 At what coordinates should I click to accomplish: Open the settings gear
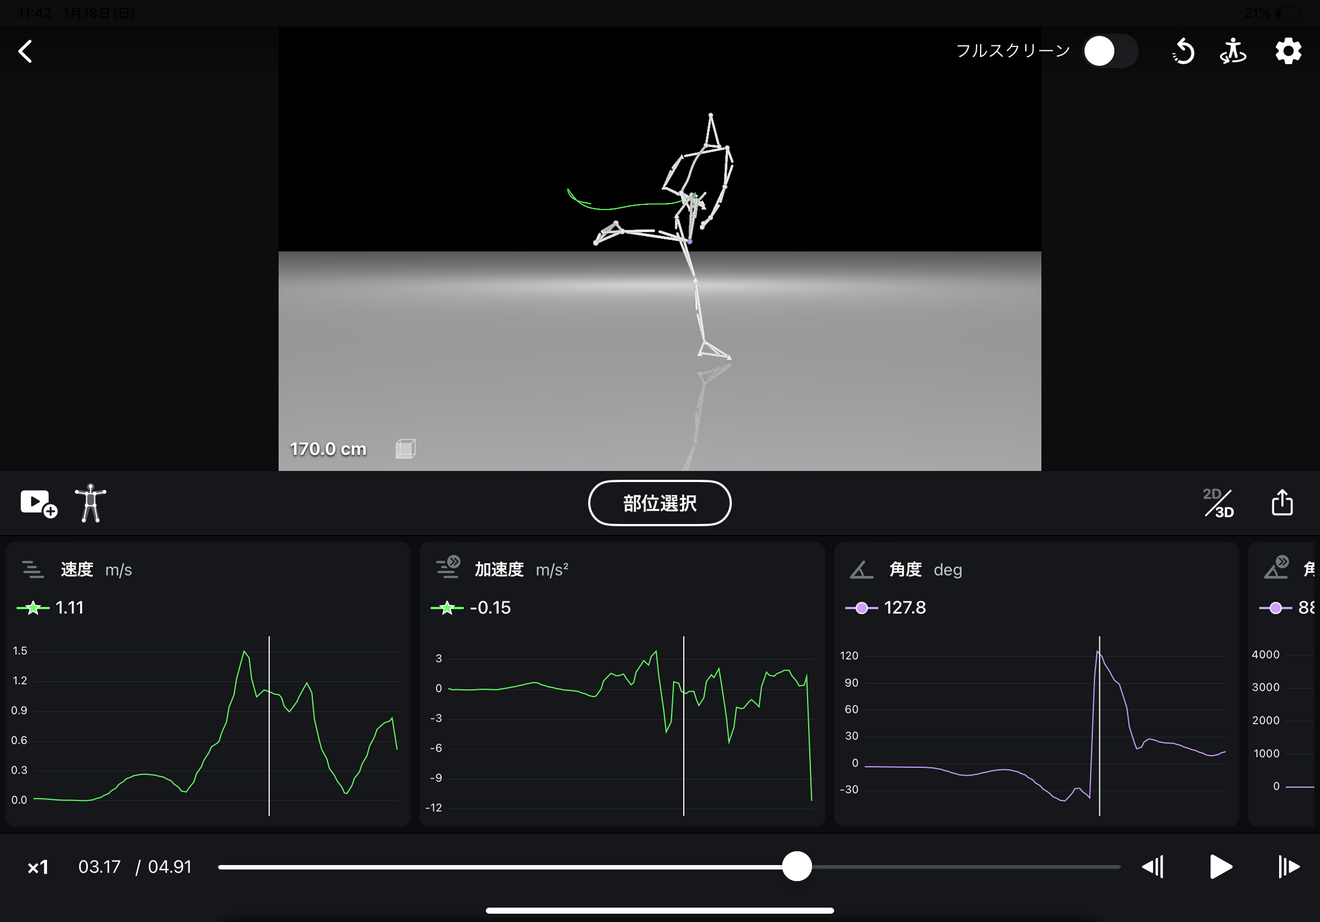click(x=1288, y=51)
